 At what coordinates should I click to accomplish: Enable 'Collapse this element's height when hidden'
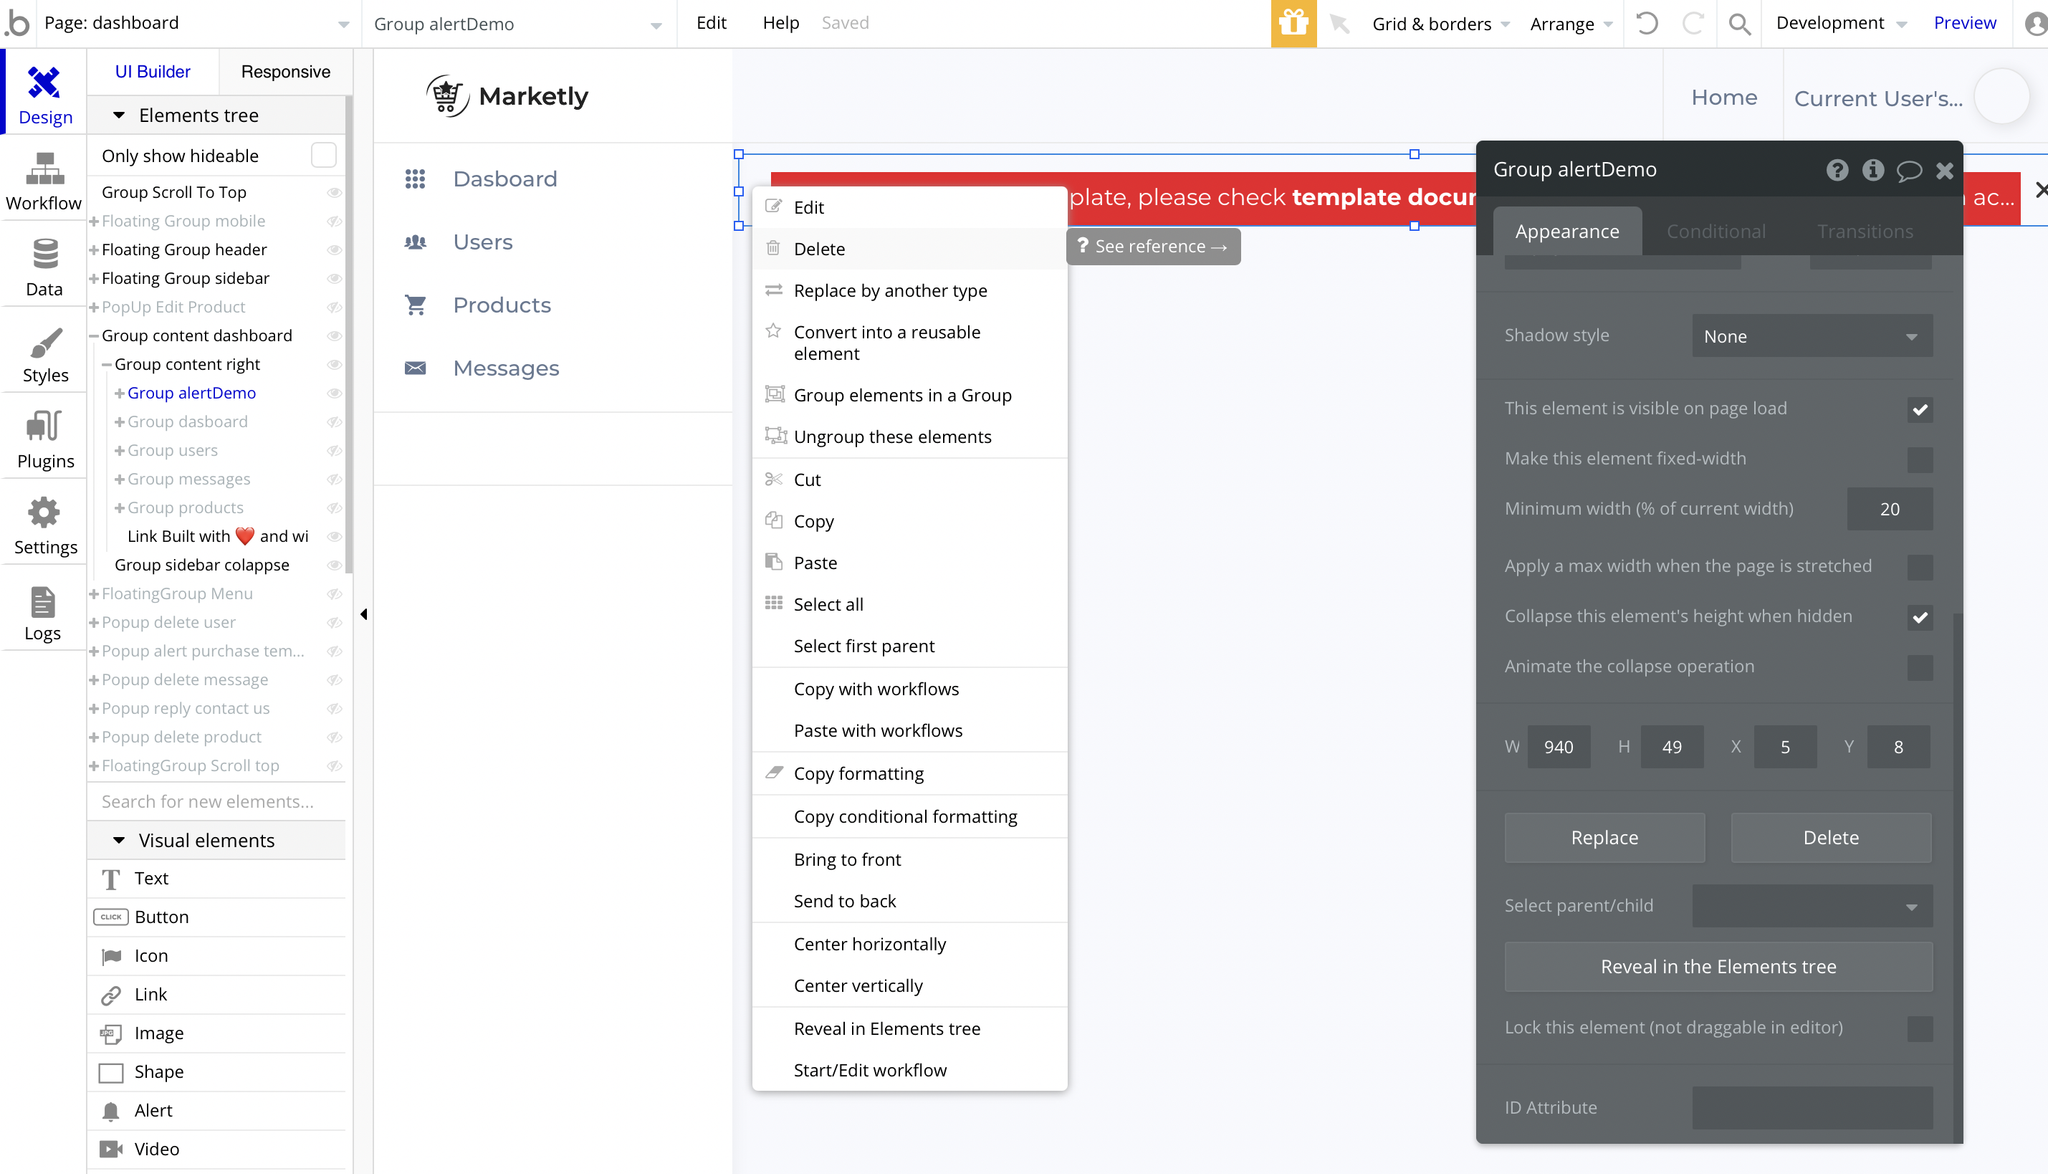click(x=1920, y=617)
